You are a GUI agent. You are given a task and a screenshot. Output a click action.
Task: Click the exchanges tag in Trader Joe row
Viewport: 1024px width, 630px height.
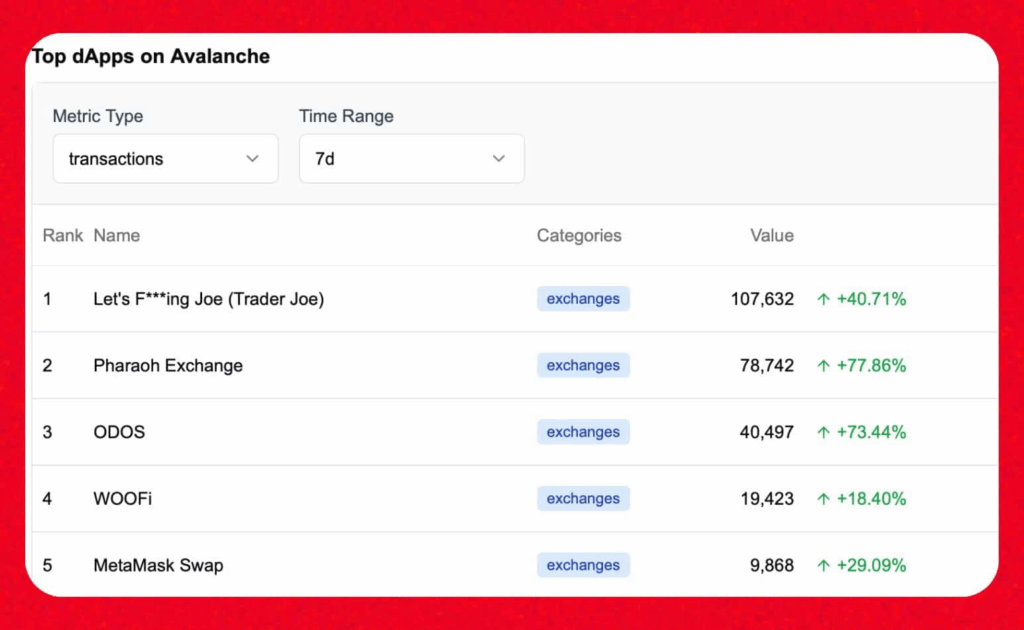coord(583,299)
